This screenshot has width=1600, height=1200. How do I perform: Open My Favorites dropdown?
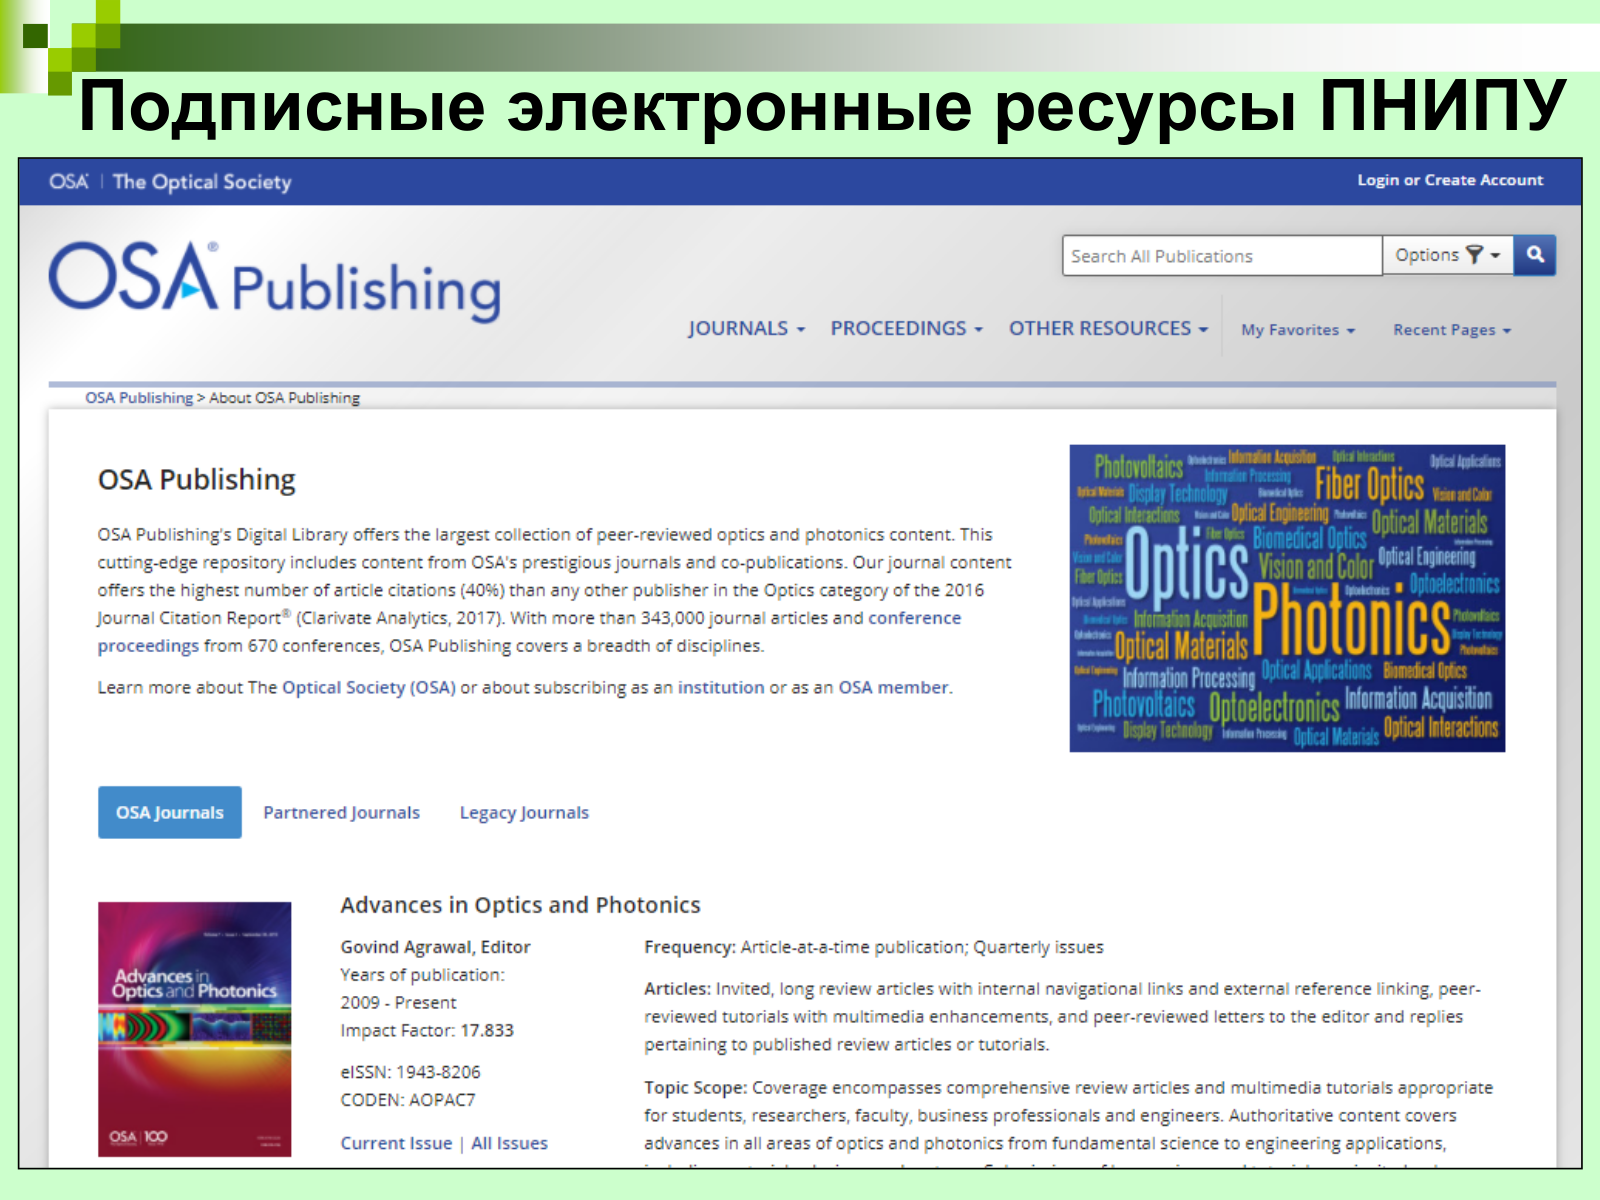1298,330
